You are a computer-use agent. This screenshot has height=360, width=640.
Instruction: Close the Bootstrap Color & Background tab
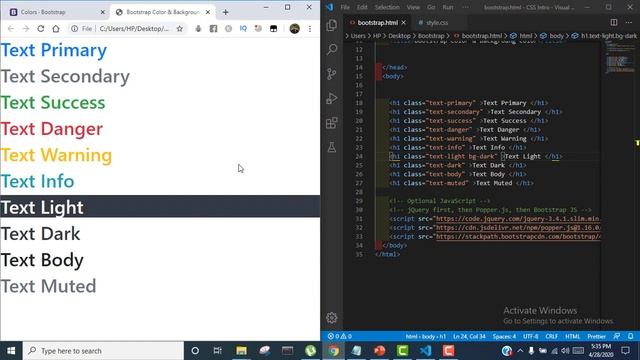pos(208,12)
